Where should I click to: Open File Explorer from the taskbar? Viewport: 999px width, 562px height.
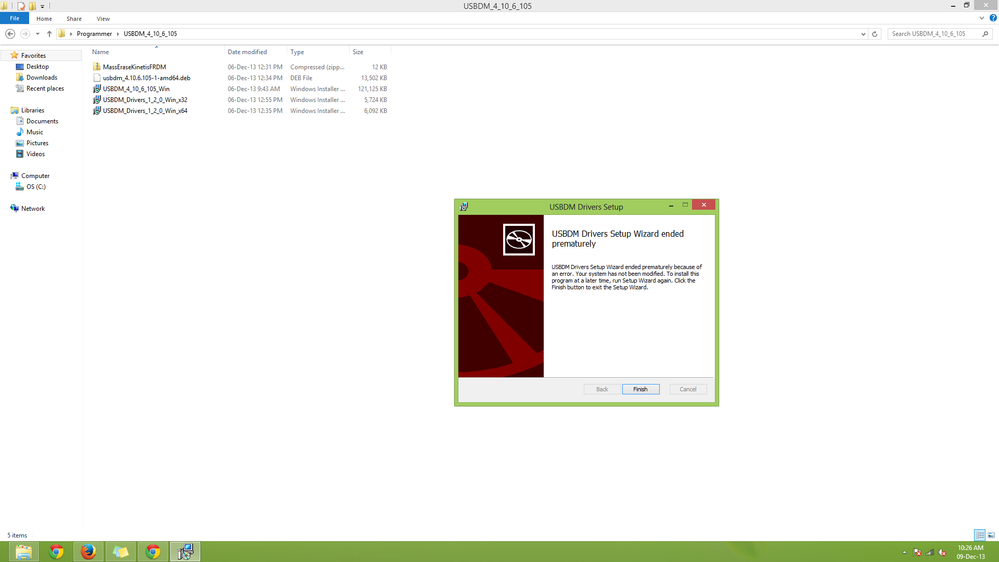[x=24, y=552]
